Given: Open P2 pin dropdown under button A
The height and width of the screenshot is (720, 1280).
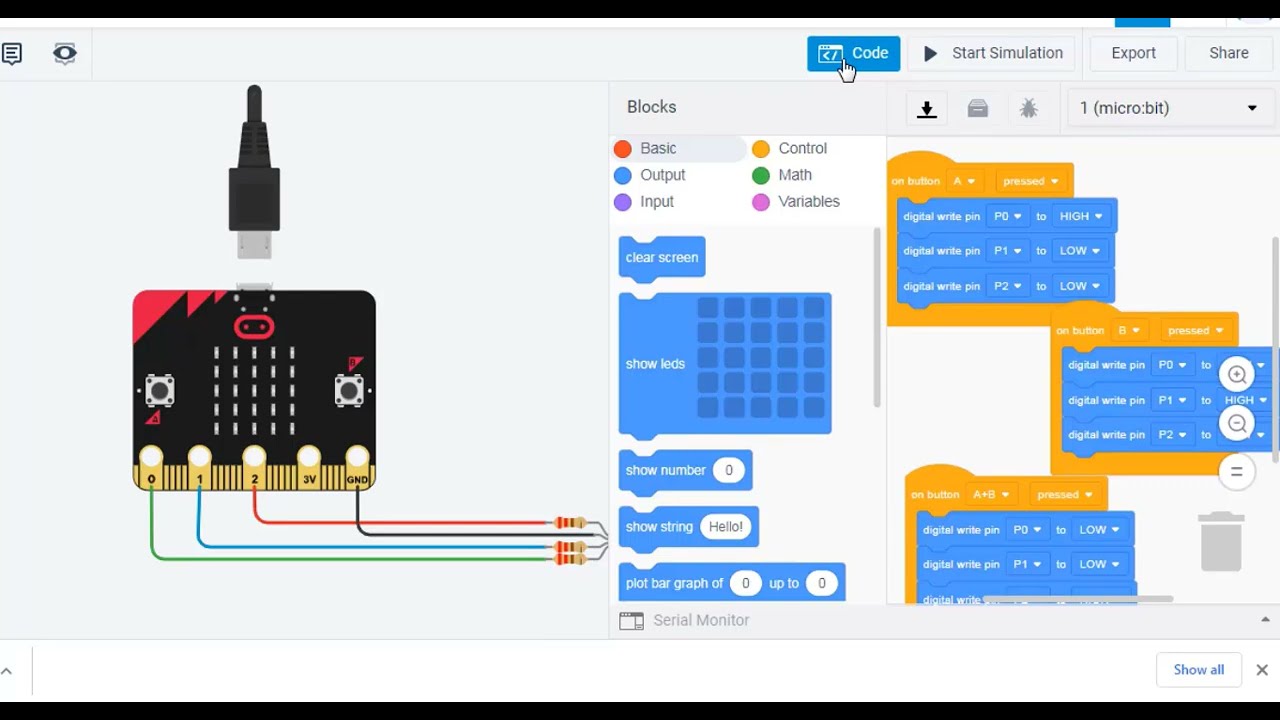Looking at the screenshot, I should (x=1007, y=287).
